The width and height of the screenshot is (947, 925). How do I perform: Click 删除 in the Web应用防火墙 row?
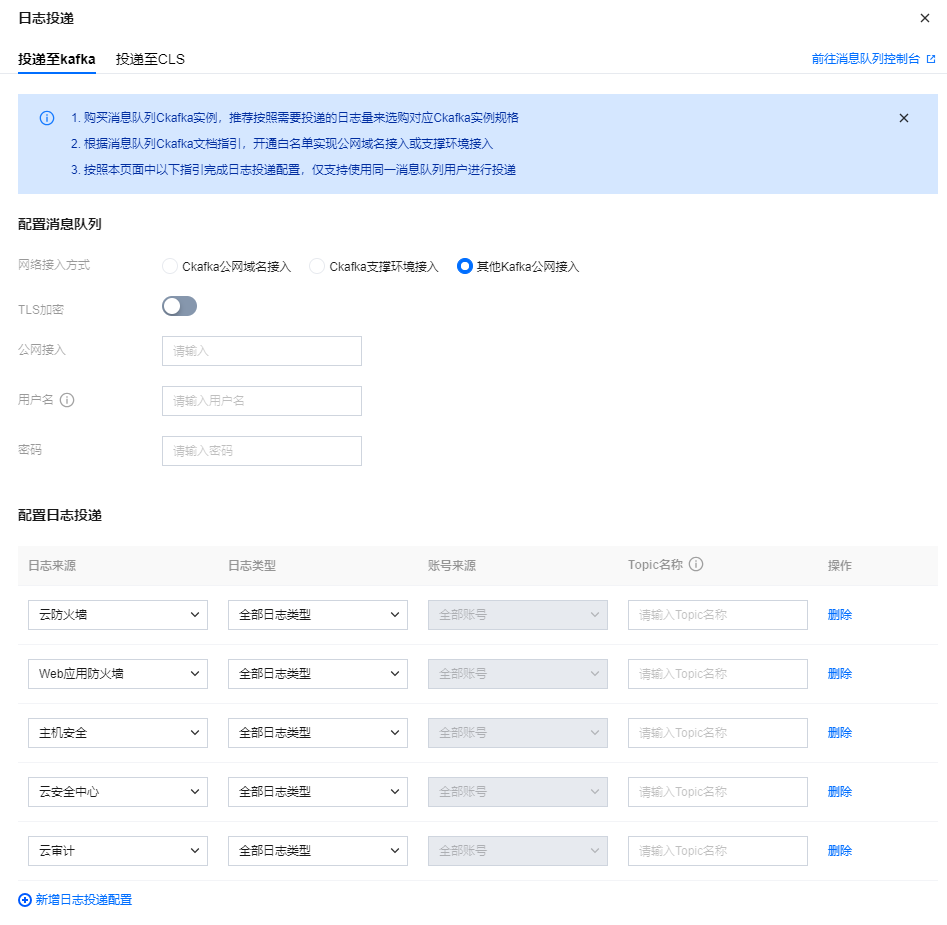[839, 674]
